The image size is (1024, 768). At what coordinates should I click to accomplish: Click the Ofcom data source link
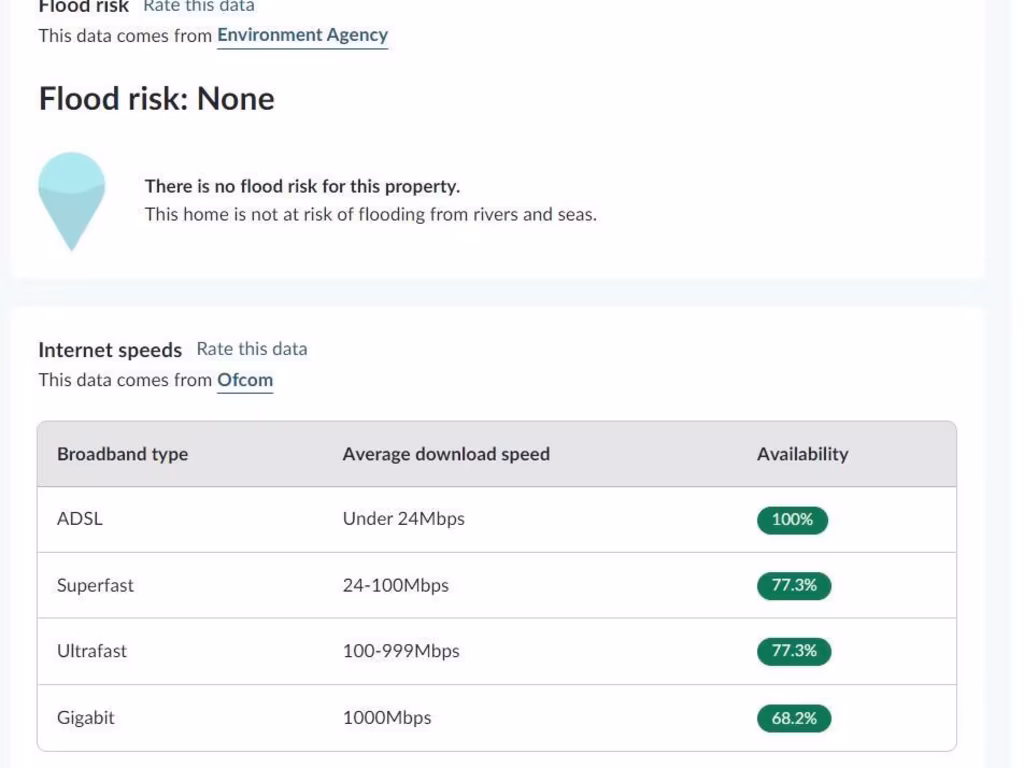(245, 380)
